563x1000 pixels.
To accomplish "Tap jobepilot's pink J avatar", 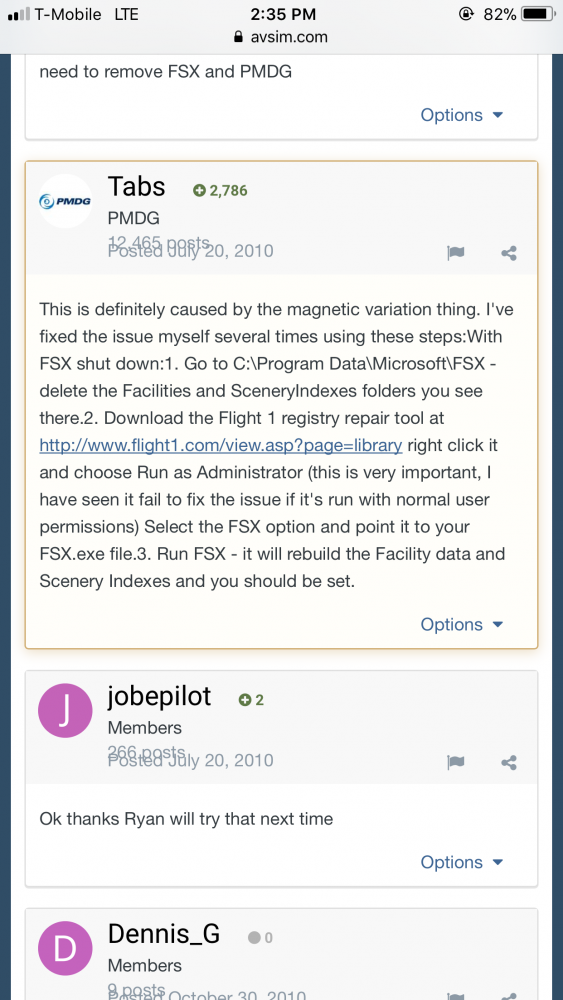I will (x=66, y=710).
